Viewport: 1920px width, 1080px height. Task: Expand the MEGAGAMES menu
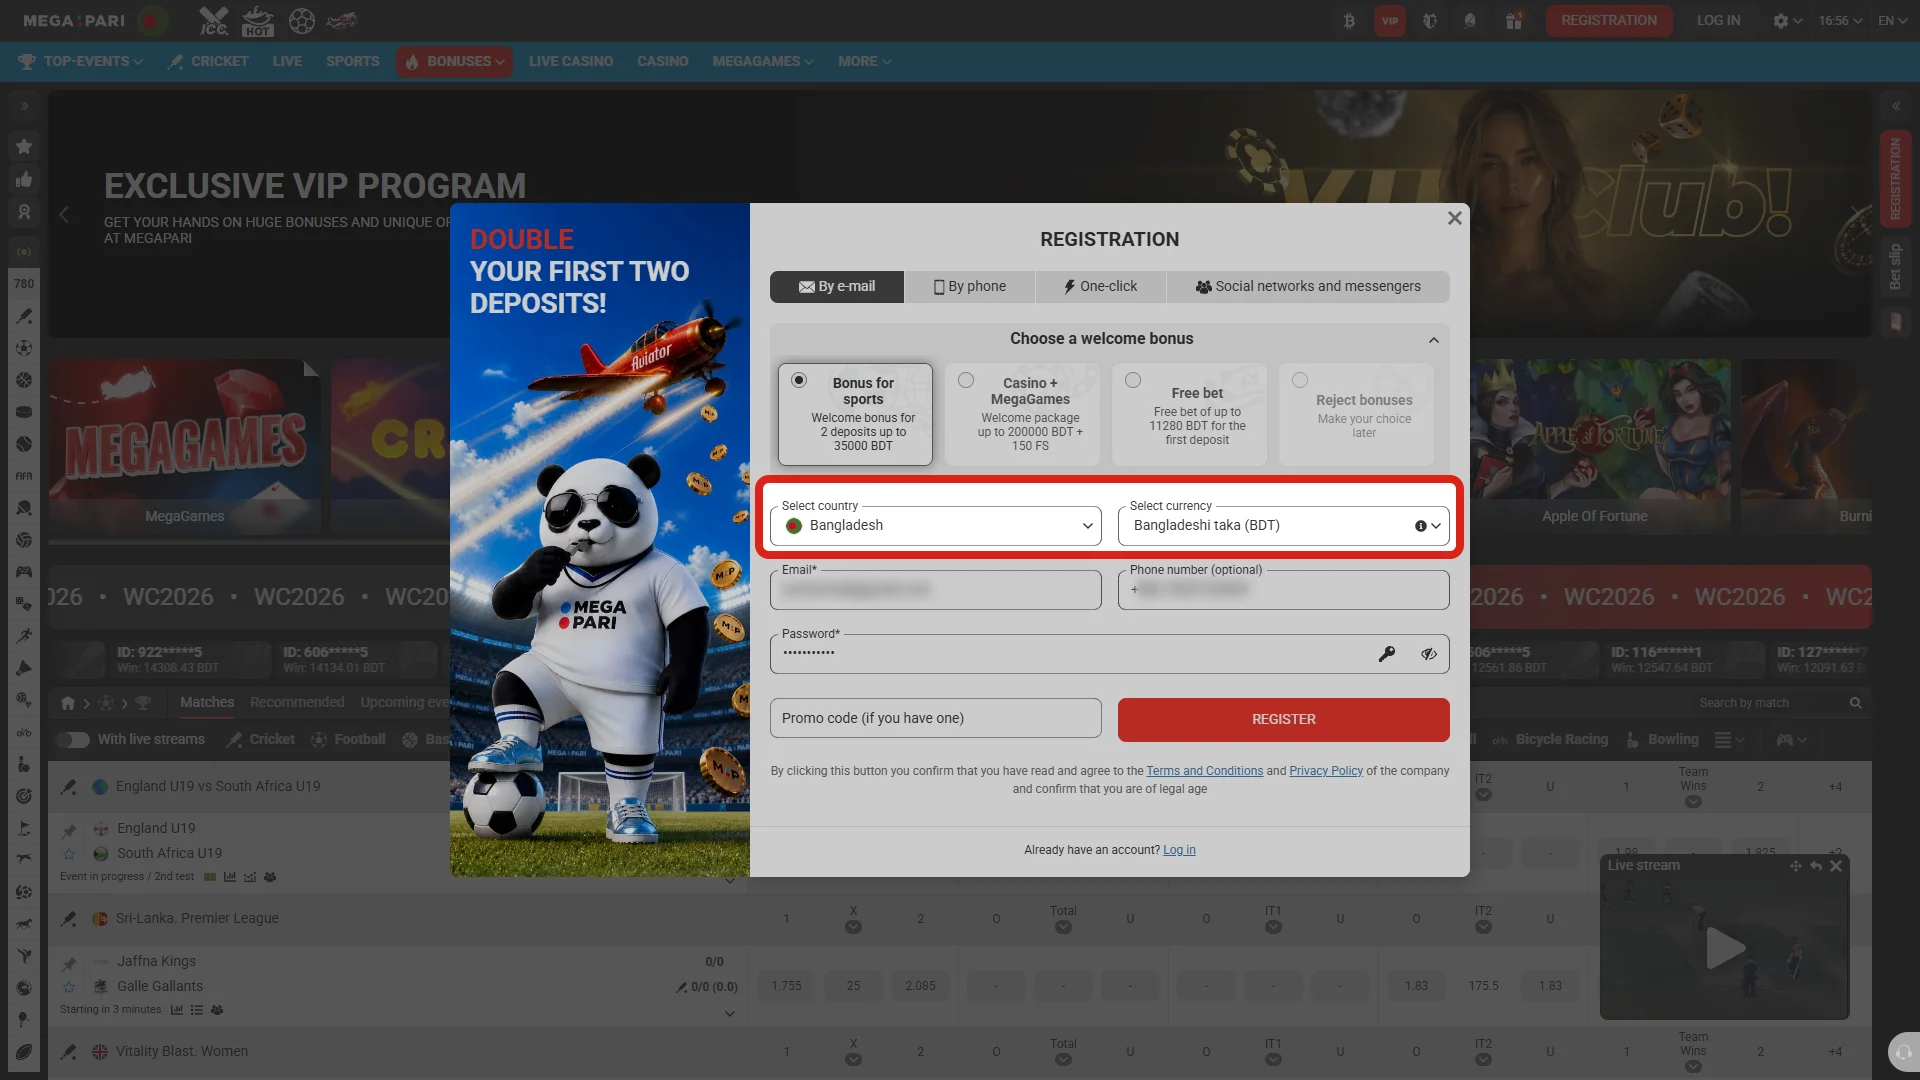pyautogui.click(x=763, y=61)
